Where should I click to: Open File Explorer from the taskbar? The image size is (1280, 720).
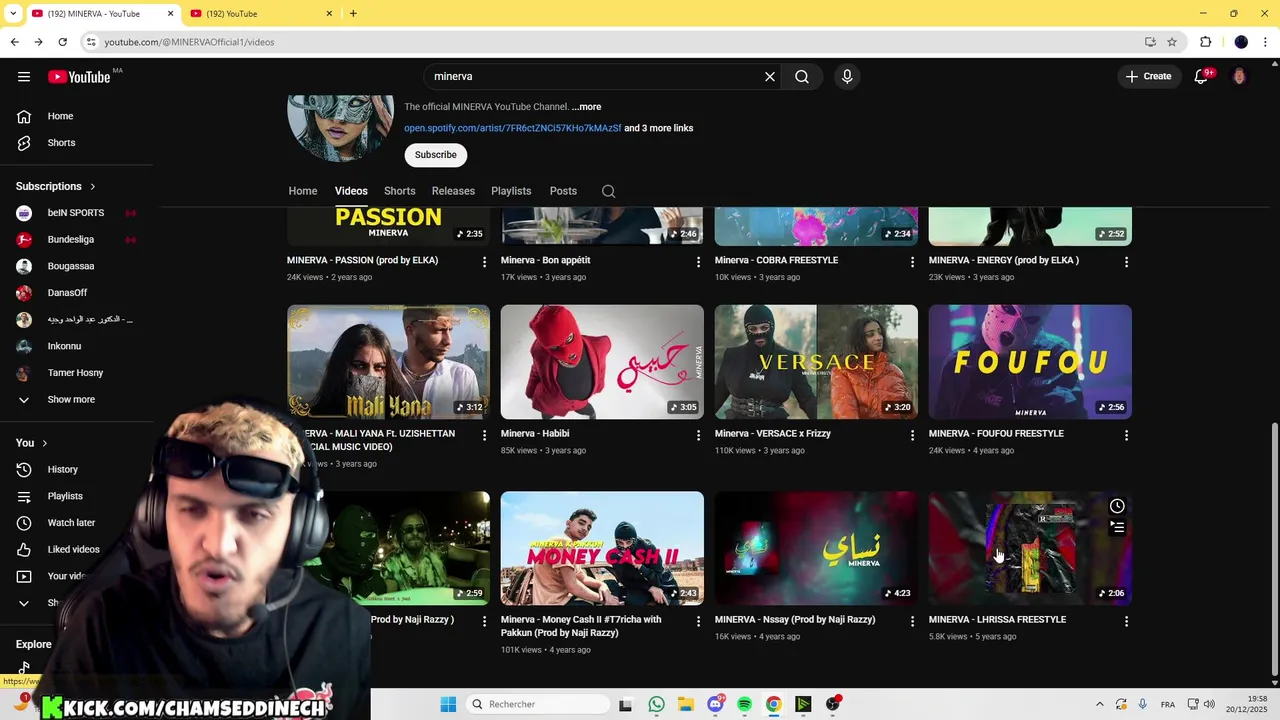pos(685,704)
